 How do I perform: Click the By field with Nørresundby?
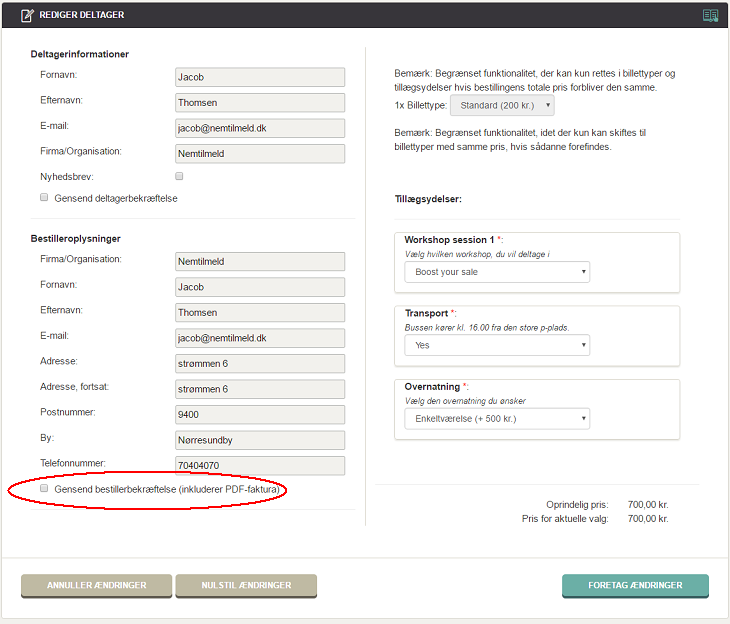pos(259,440)
